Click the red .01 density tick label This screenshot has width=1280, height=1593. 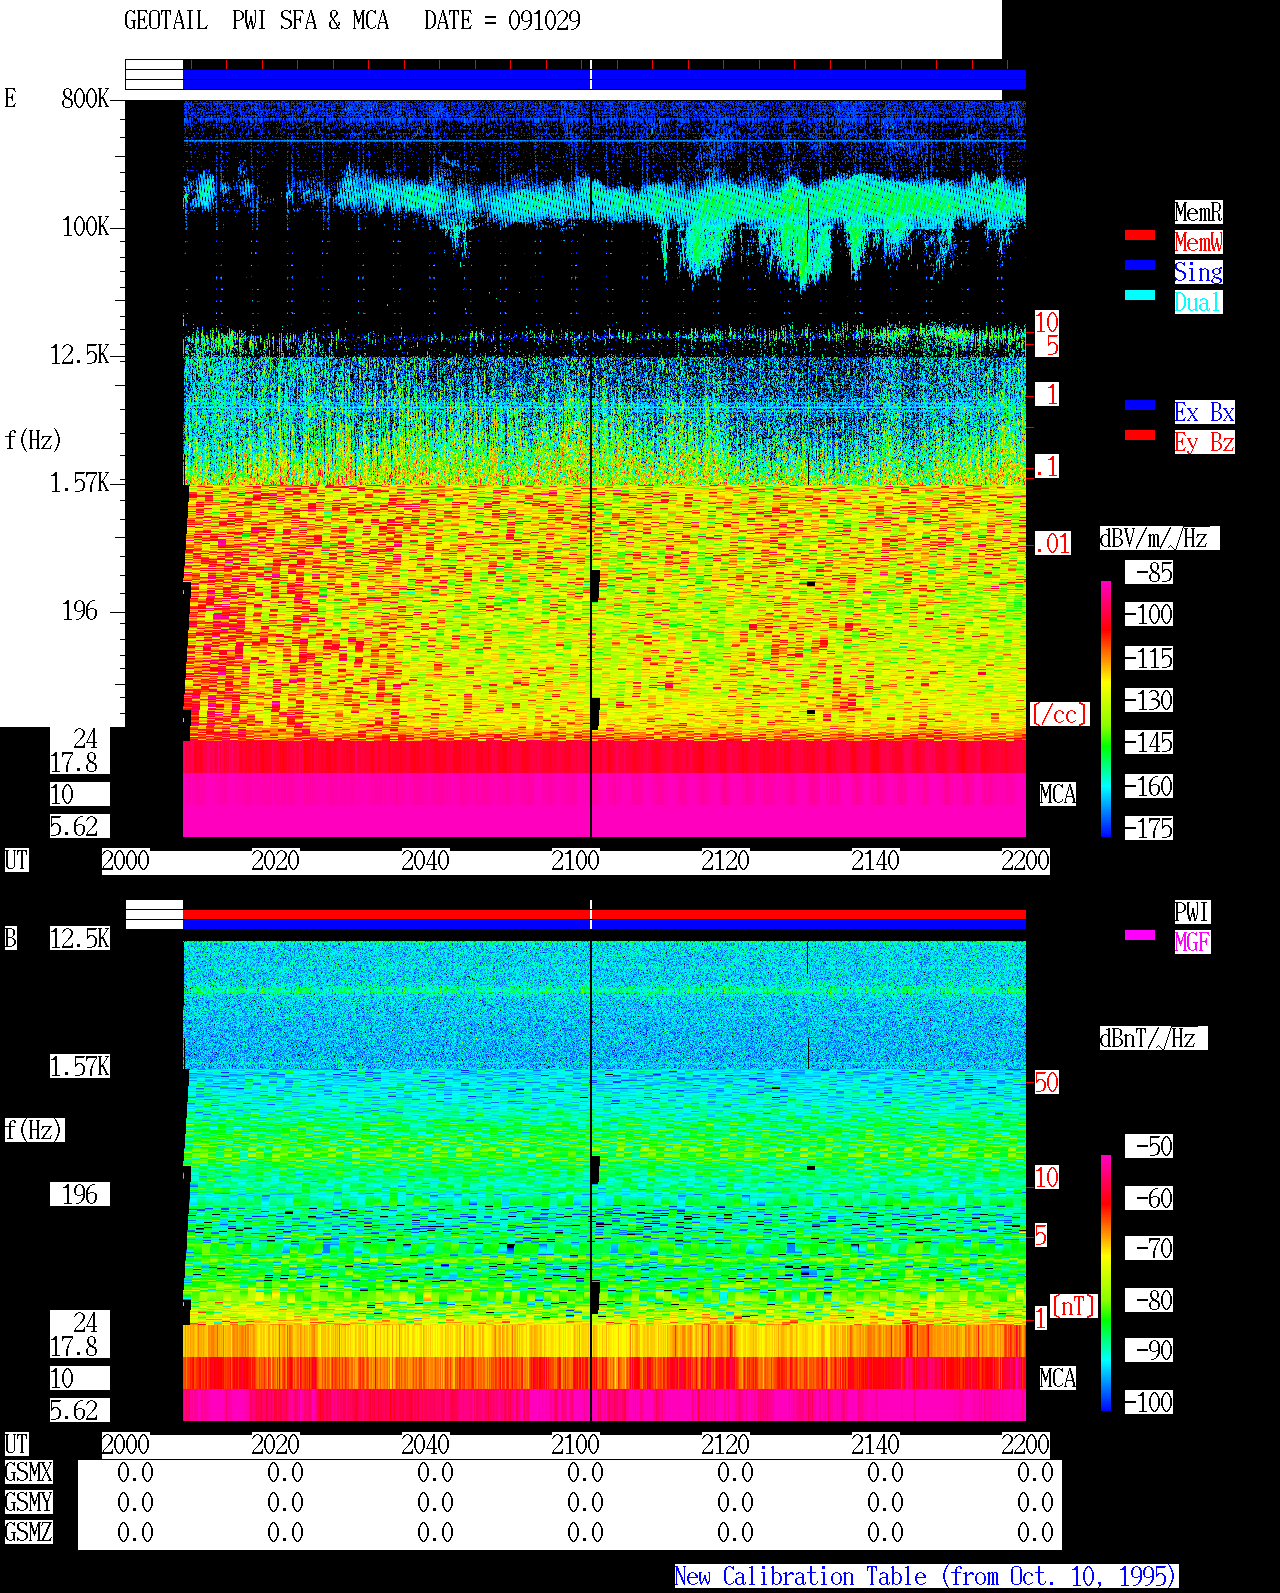[x=1053, y=544]
